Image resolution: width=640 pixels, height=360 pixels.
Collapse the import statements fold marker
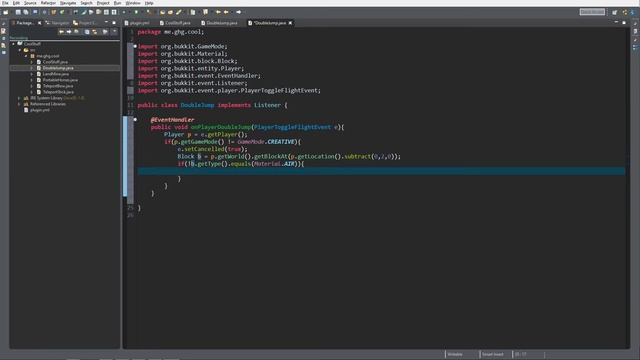(x=135, y=46)
